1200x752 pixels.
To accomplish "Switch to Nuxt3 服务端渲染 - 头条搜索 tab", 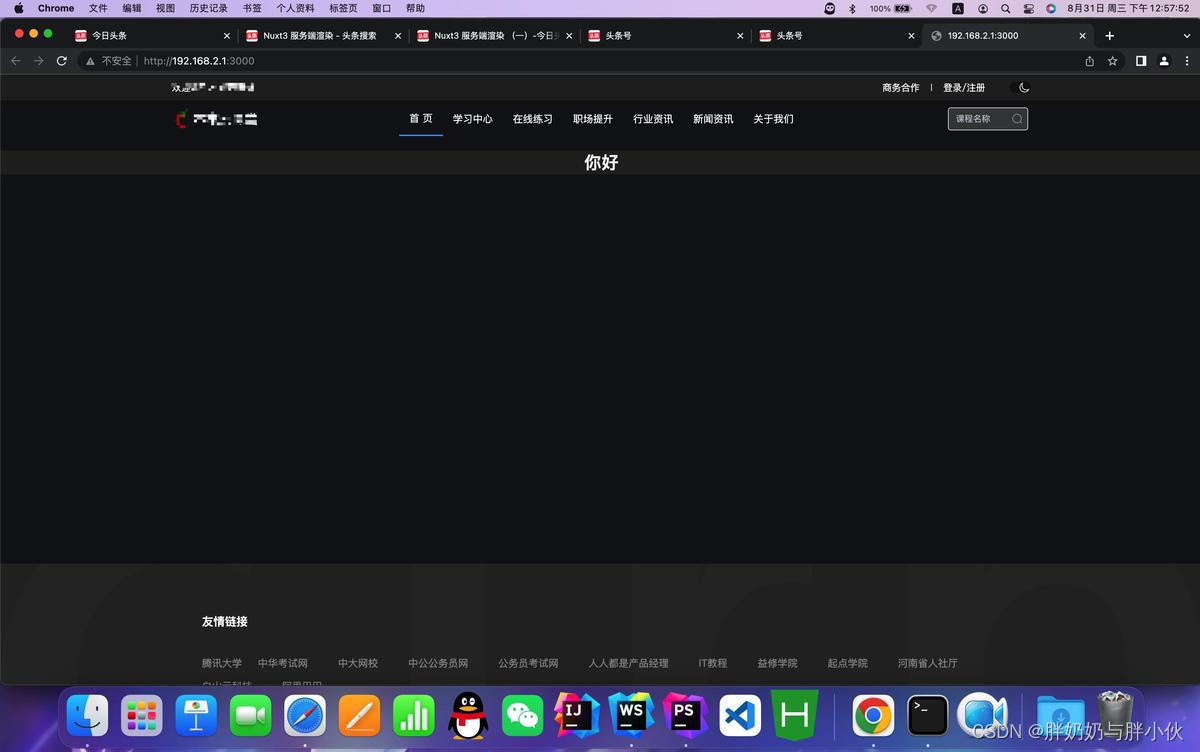I will pyautogui.click(x=323, y=35).
